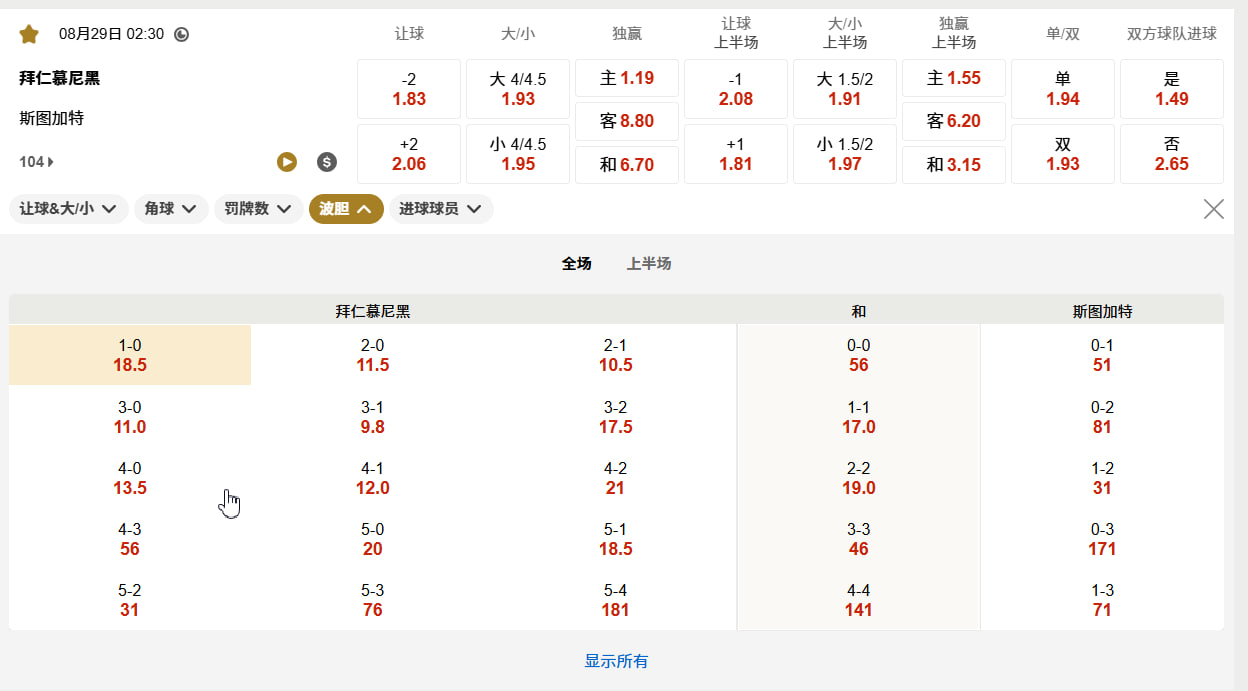This screenshot has height=691, width=1248.
Task: Select away score 0-3 at 171
Action: [x=1102, y=539]
